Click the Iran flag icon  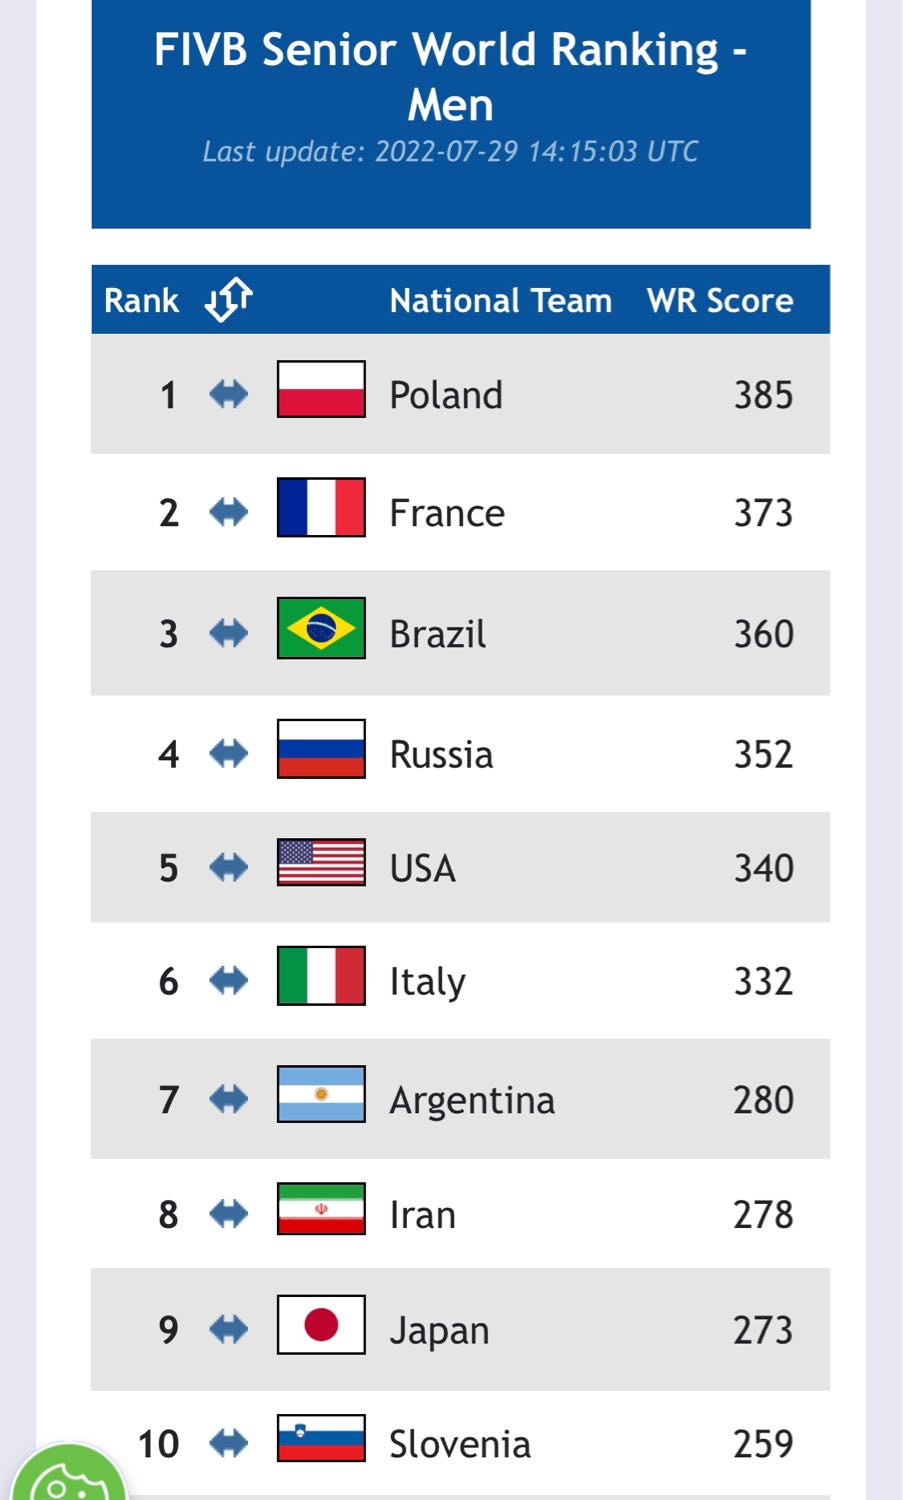(321, 1209)
